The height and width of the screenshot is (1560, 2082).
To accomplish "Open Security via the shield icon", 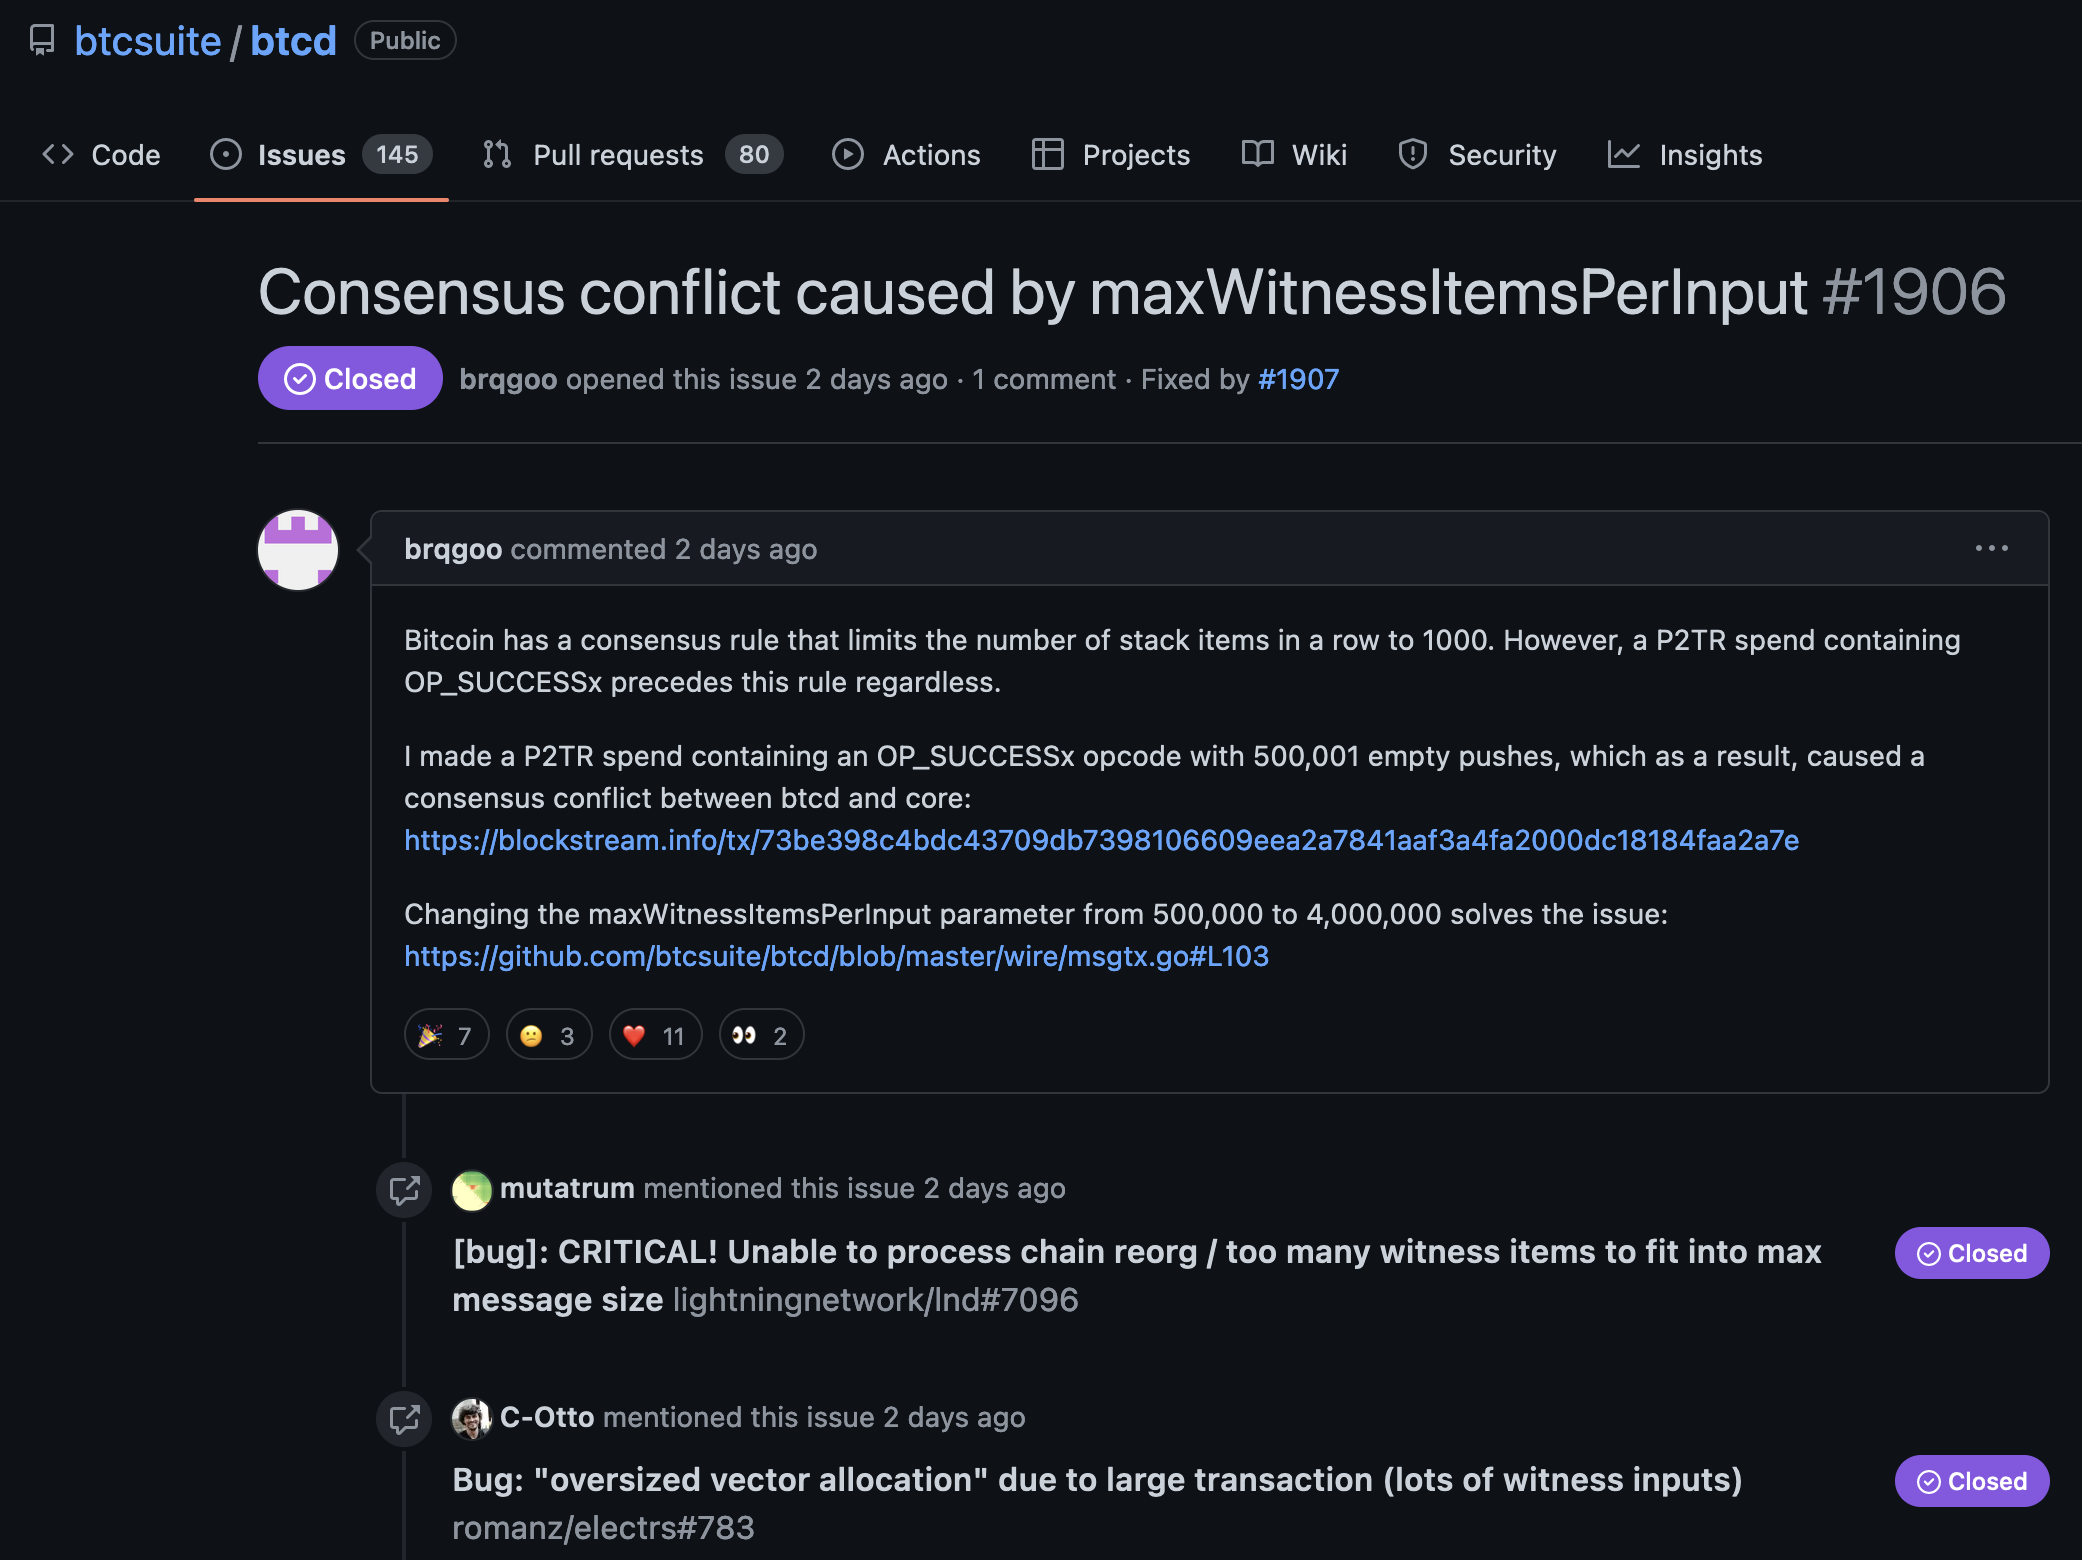I will pos(1413,155).
